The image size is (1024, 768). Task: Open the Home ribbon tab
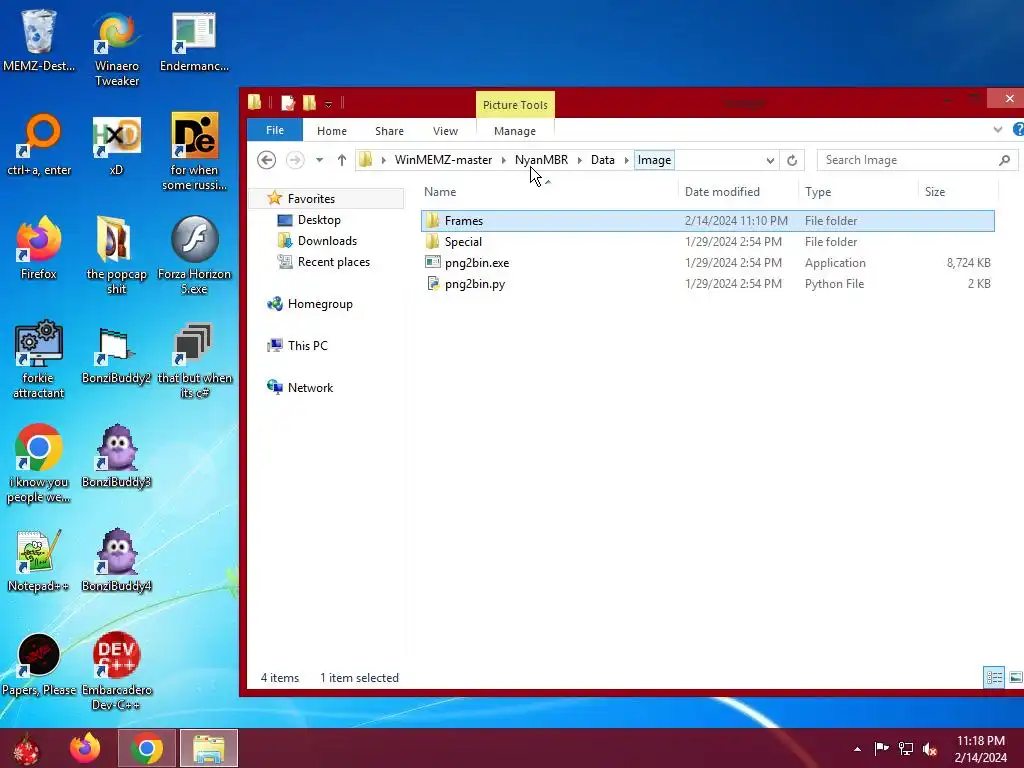click(332, 131)
